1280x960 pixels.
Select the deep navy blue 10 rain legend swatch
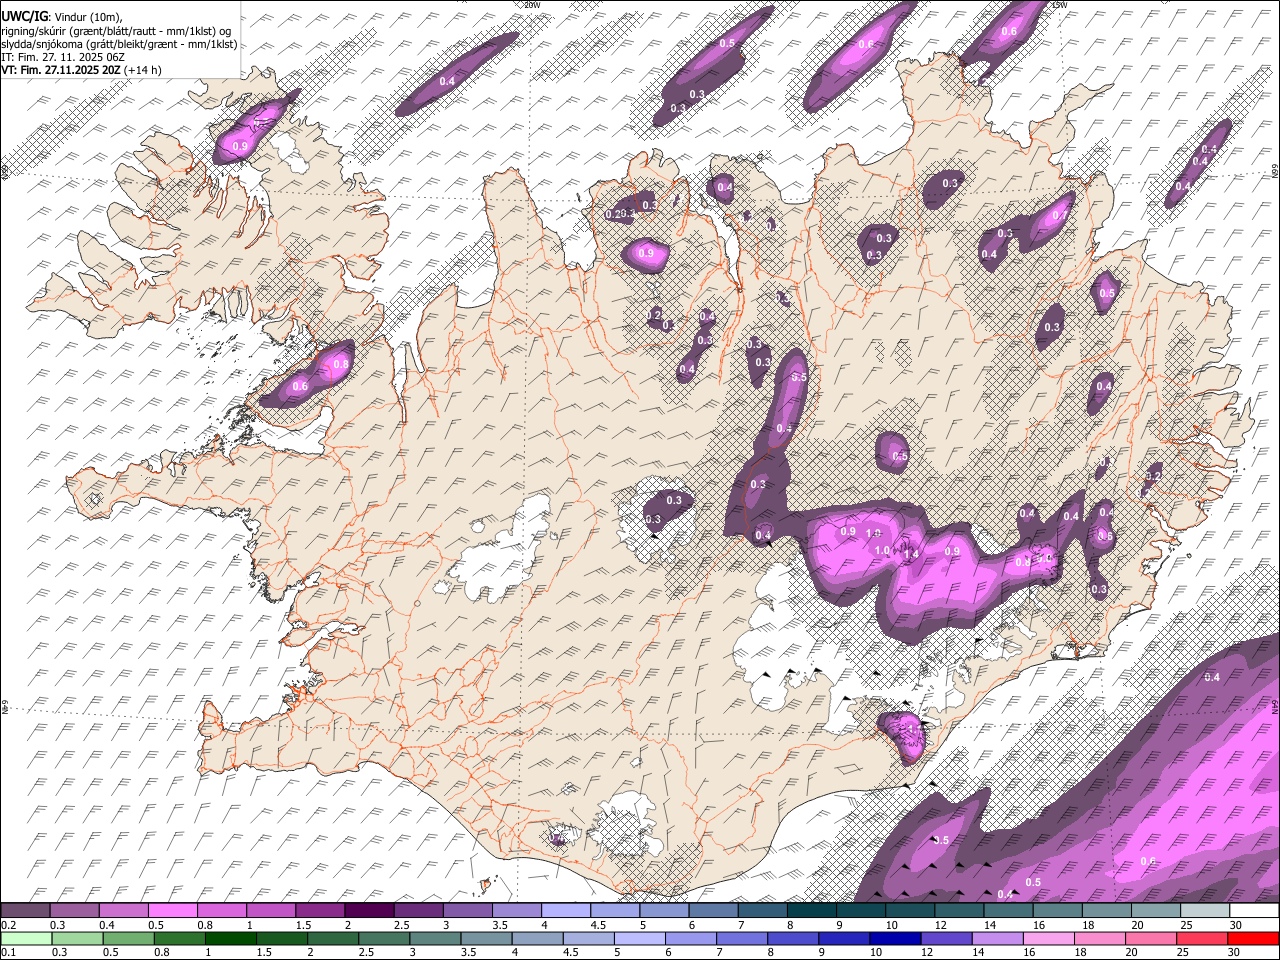[895, 939]
